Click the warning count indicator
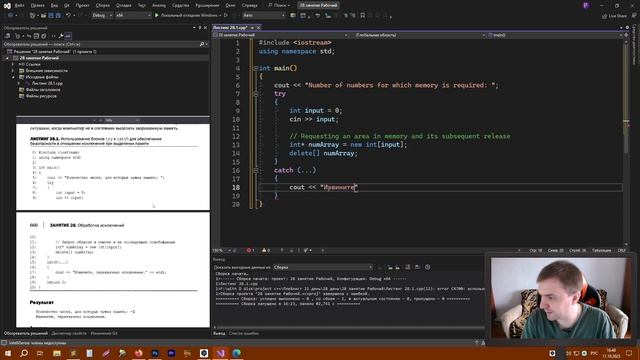 point(266,250)
